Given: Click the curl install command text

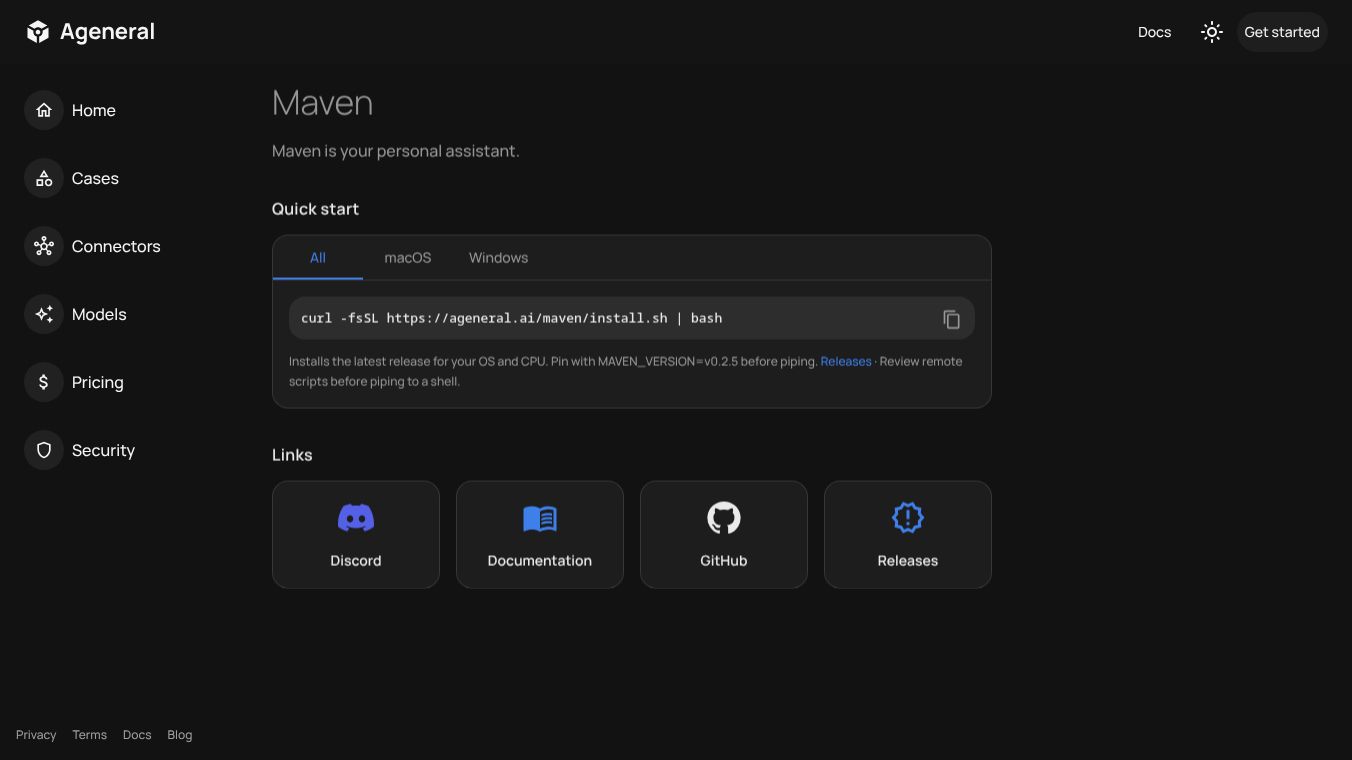Looking at the screenshot, I should coord(511,318).
